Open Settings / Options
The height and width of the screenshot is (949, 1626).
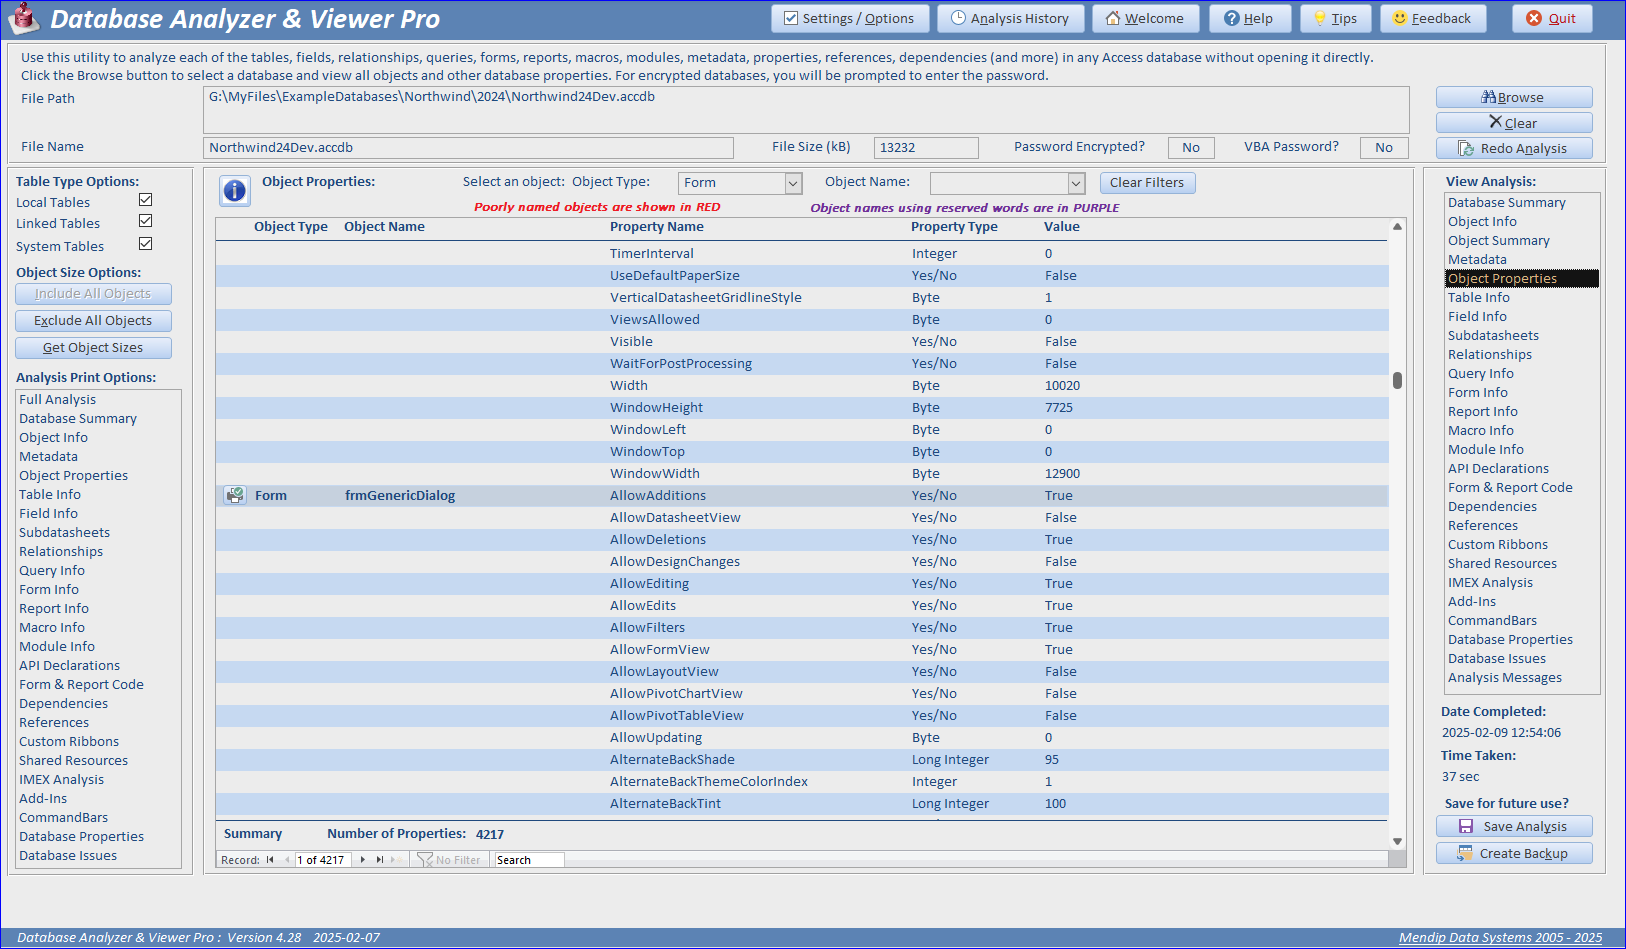[x=850, y=18]
